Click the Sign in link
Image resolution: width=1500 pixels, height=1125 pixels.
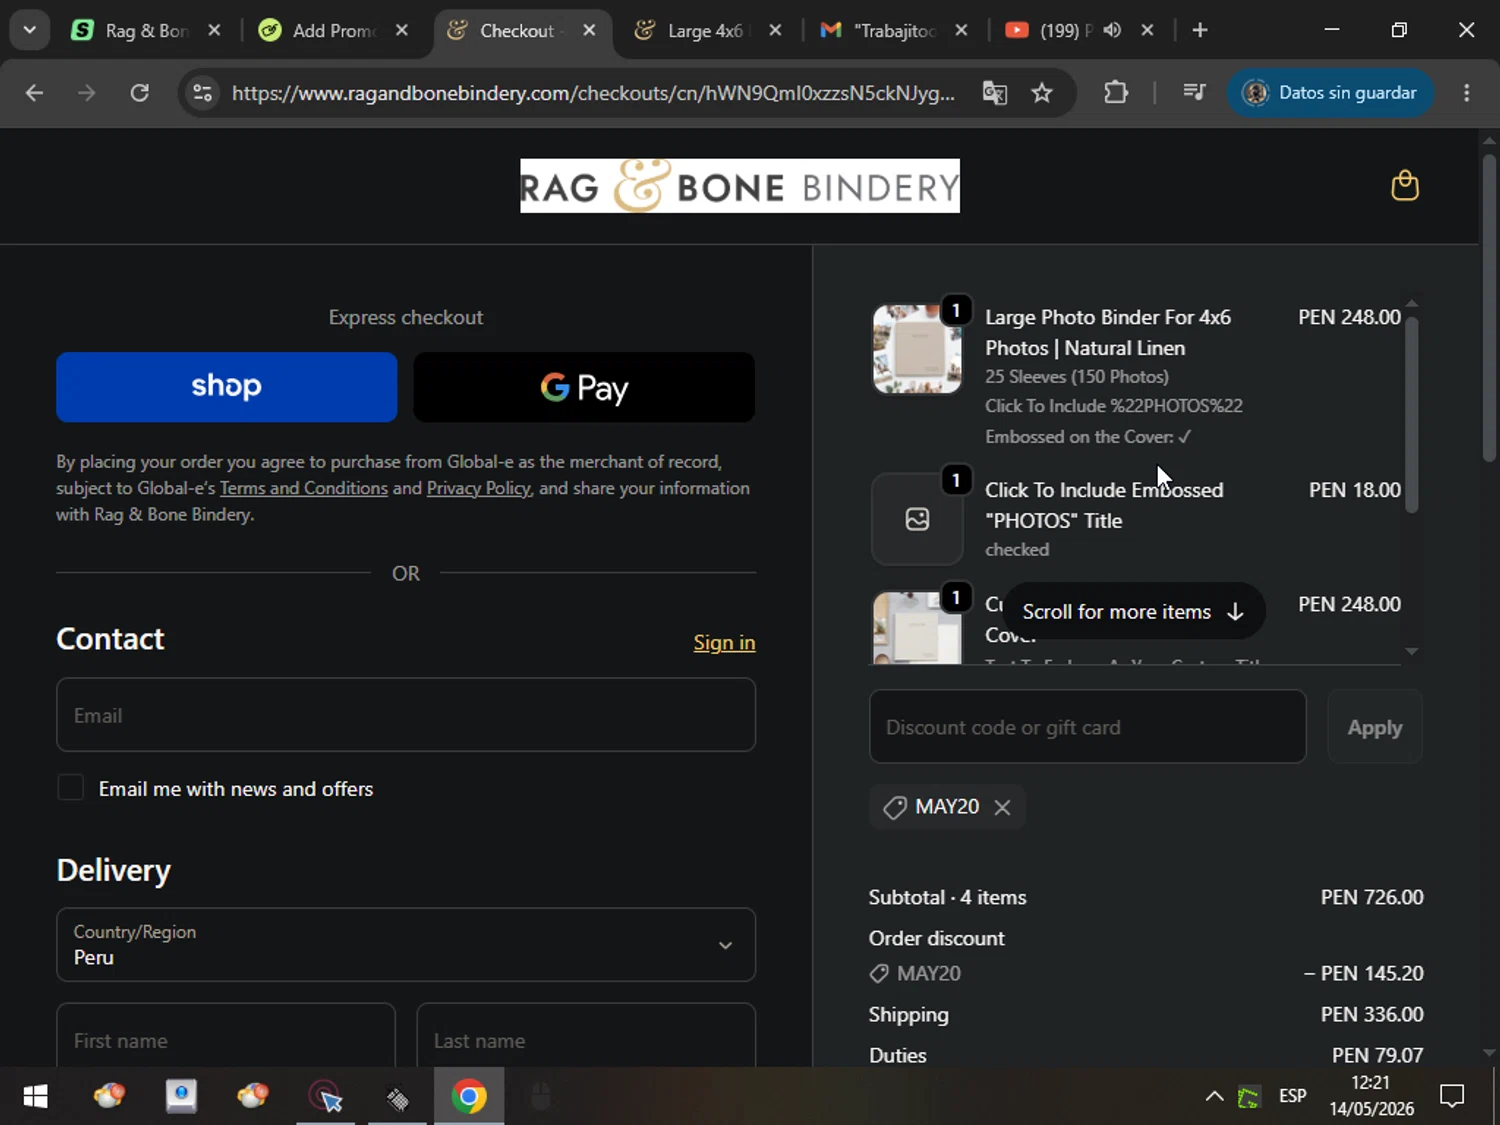coord(724,642)
